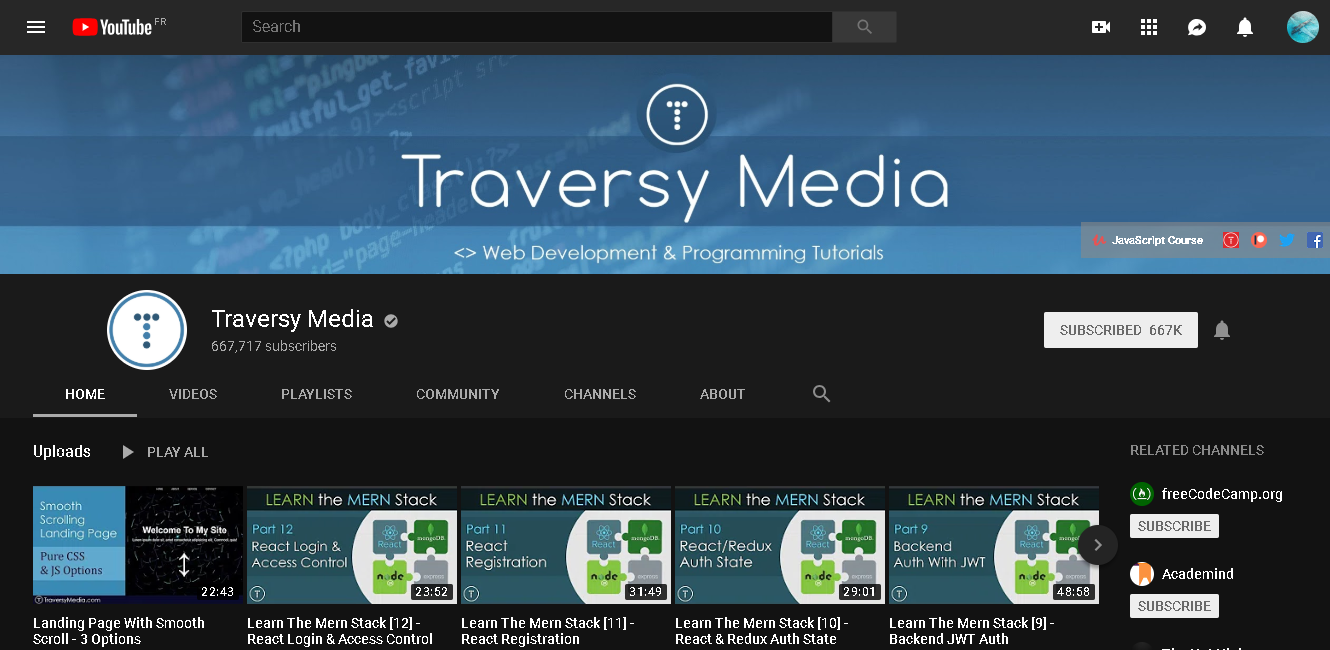Toggle Traversy Media channel notification bell
1330x650 pixels.
[x=1222, y=330]
